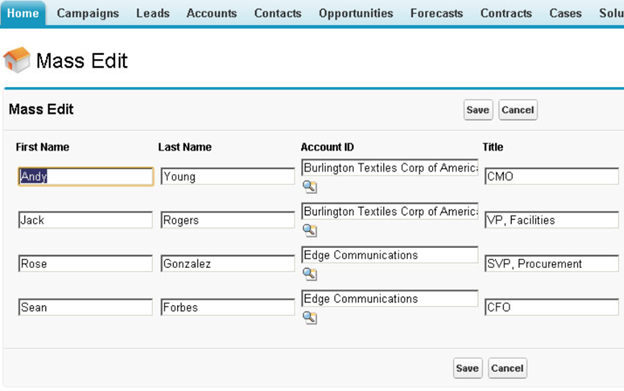Switch to the Campaigns tab
Image resolution: width=624 pixels, height=391 pixels.
click(88, 13)
